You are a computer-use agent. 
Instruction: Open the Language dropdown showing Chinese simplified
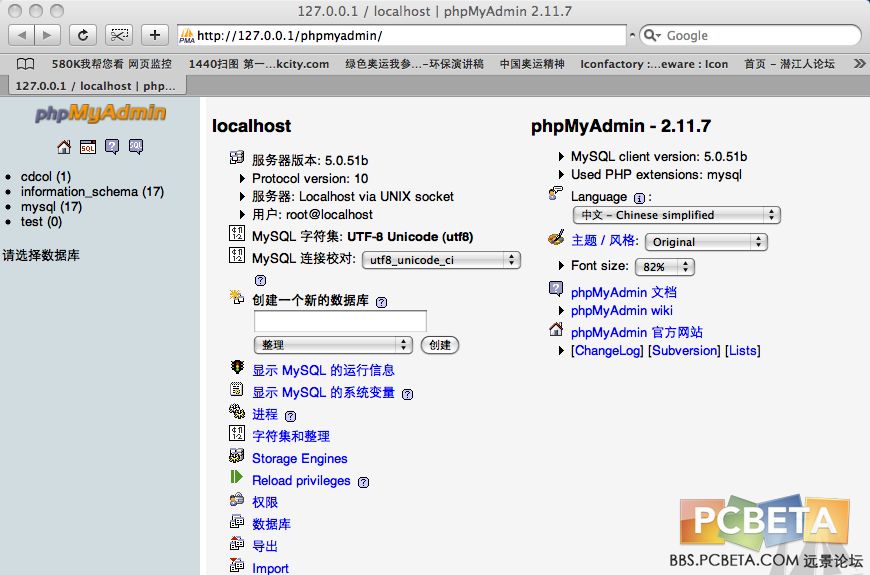tap(676, 215)
